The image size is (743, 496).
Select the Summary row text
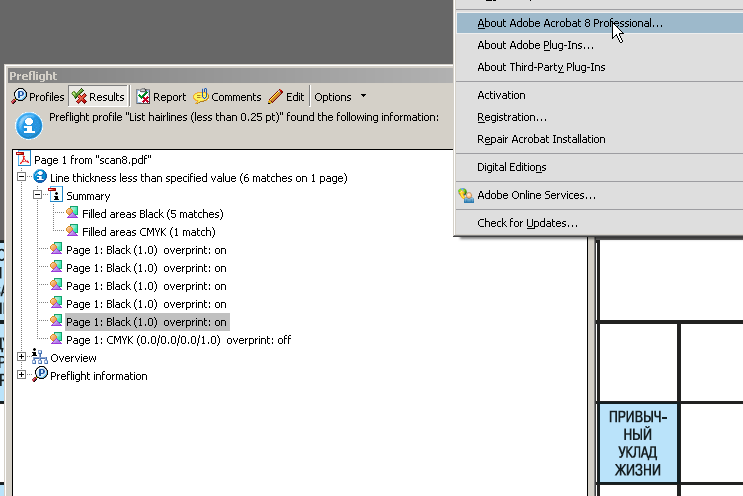[88, 196]
